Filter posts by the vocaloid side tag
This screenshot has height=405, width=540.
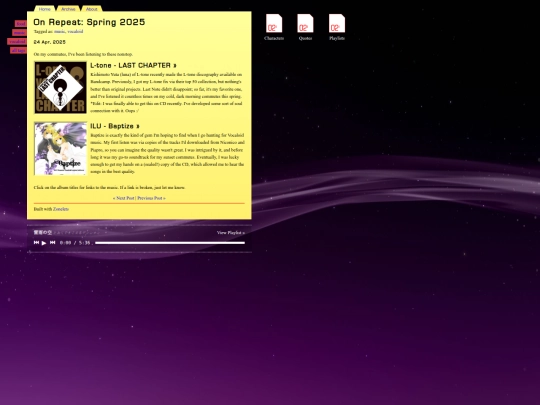[17, 42]
